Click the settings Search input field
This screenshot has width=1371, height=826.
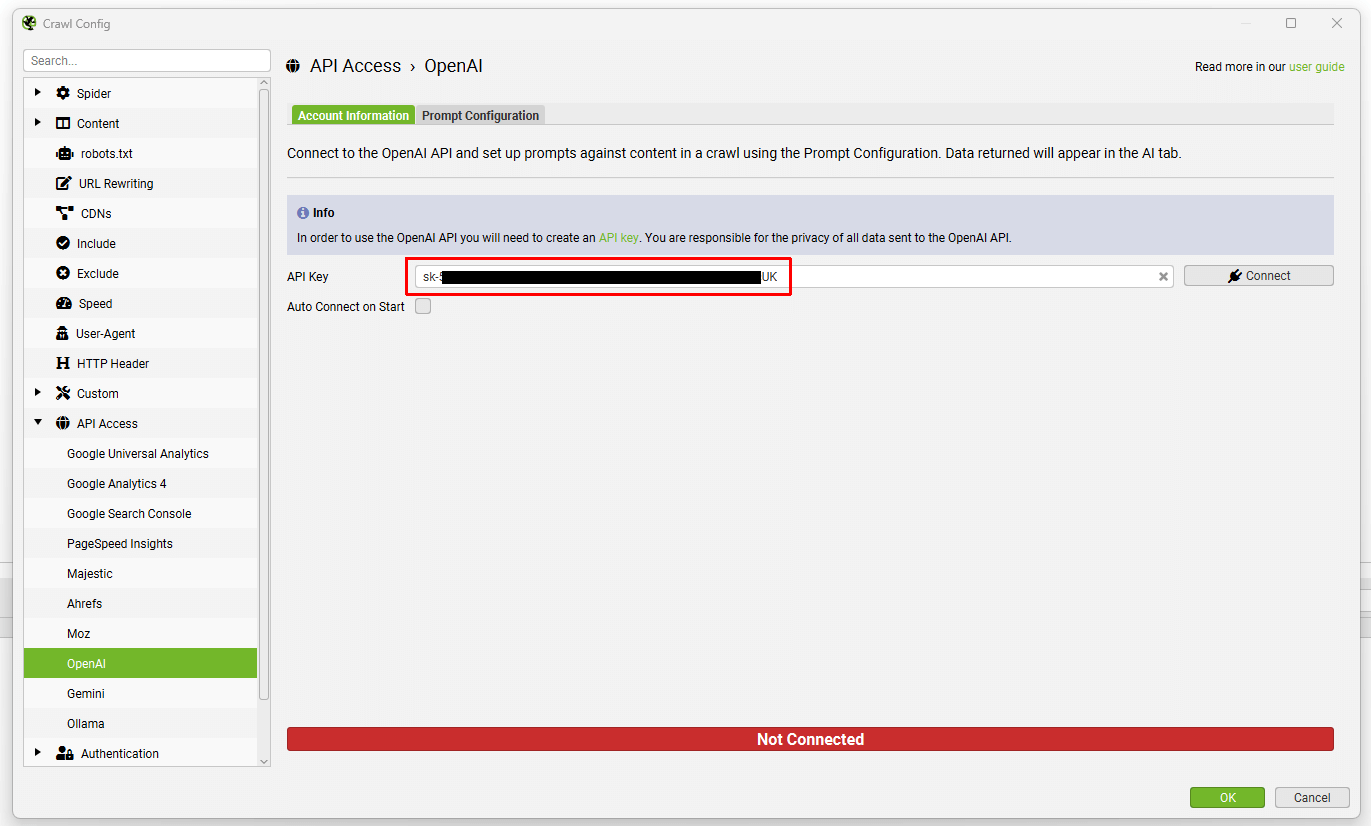(x=147, y=61)
